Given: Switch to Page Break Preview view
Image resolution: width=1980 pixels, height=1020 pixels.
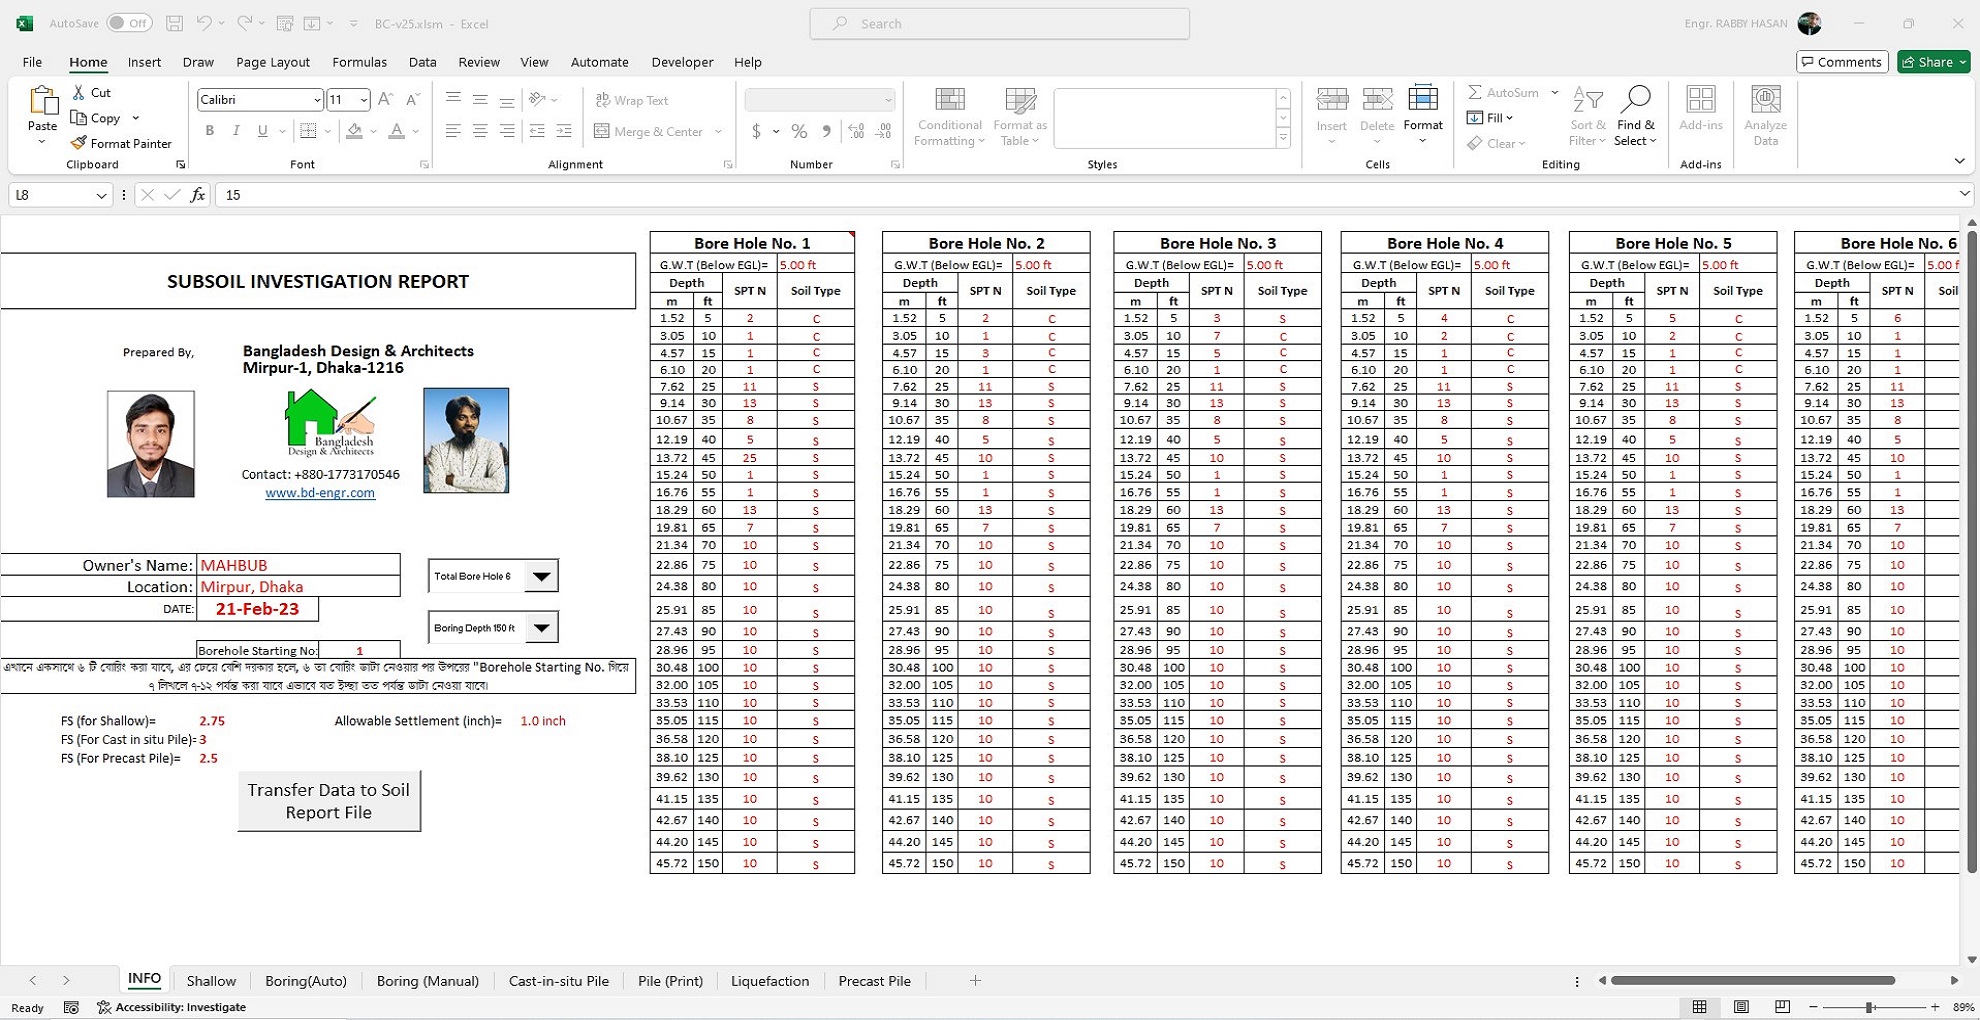Looking at the screenshot, I should point(1782,1007).
